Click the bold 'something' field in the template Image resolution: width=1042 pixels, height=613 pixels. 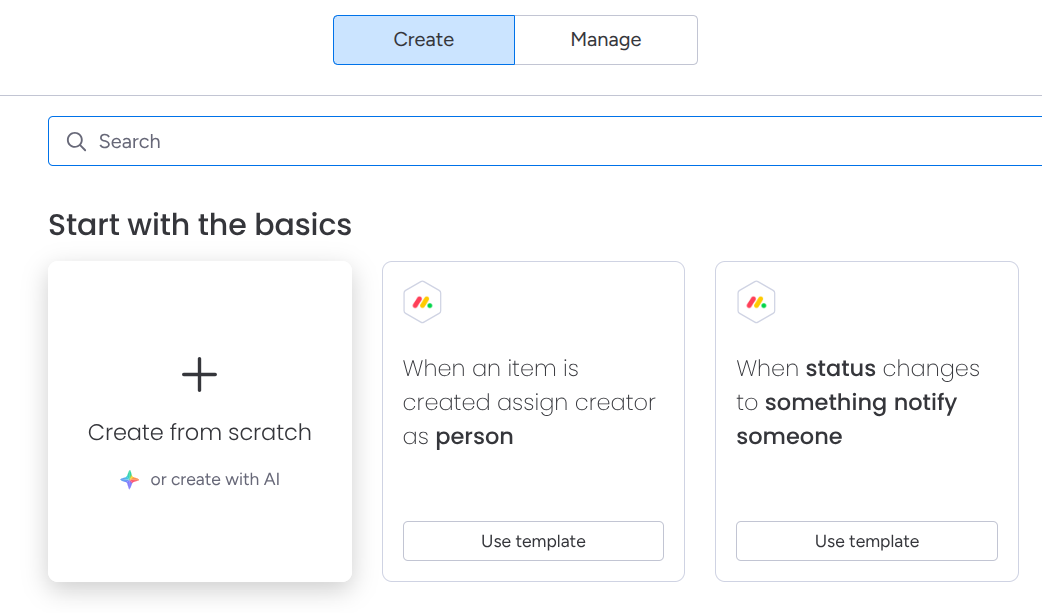pos(825,403)
